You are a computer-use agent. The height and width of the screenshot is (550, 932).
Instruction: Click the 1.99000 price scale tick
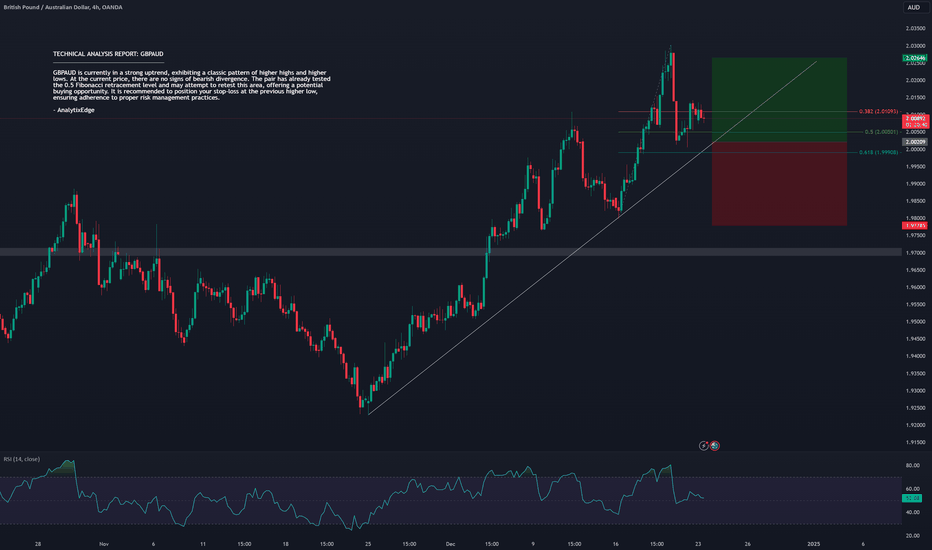click(915, 184)
